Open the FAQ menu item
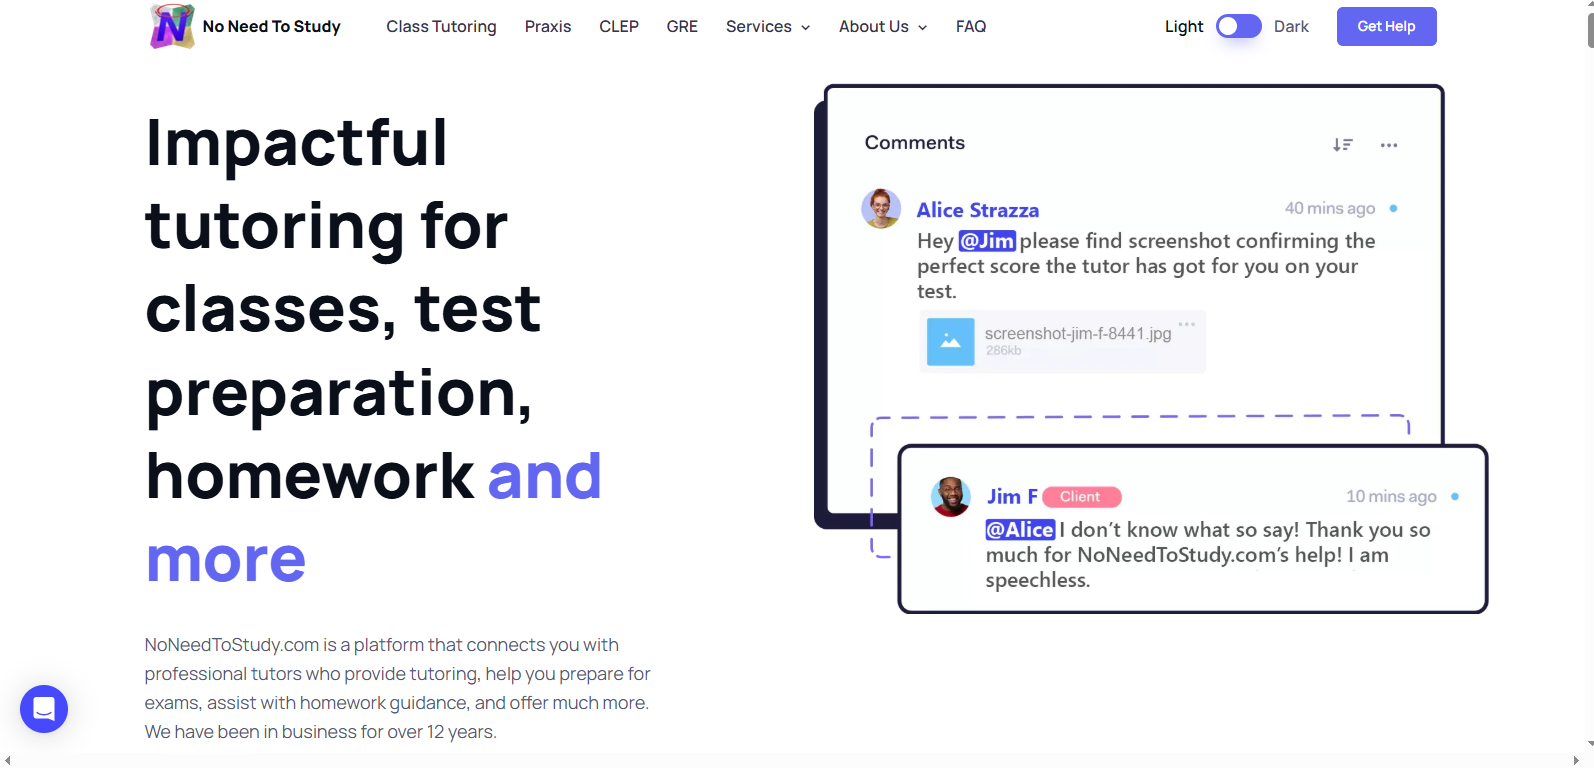 pos(971,27)
